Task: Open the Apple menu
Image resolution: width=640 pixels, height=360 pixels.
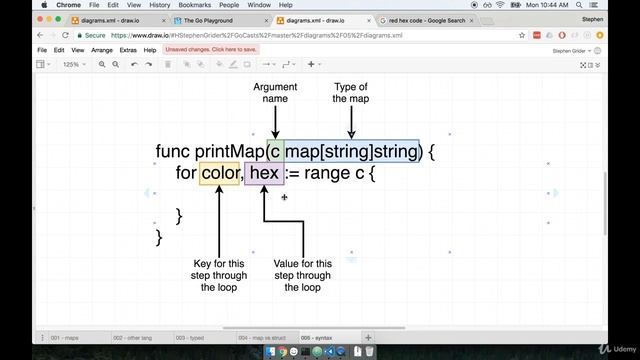Action: (x=44, y=5)
